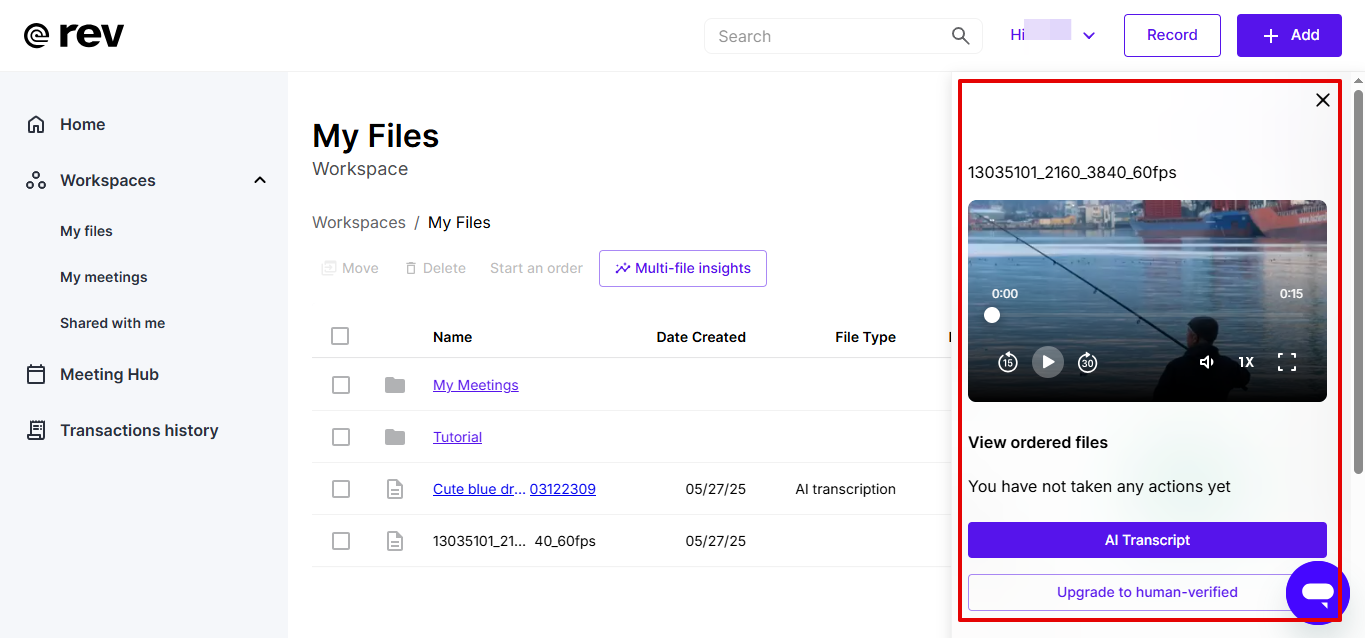Image resolution: width=1365 pixels, height=638 pixels.
Task: Enter fullscreen video mode
Action: pyautogui.click(x=1287, y=362)
